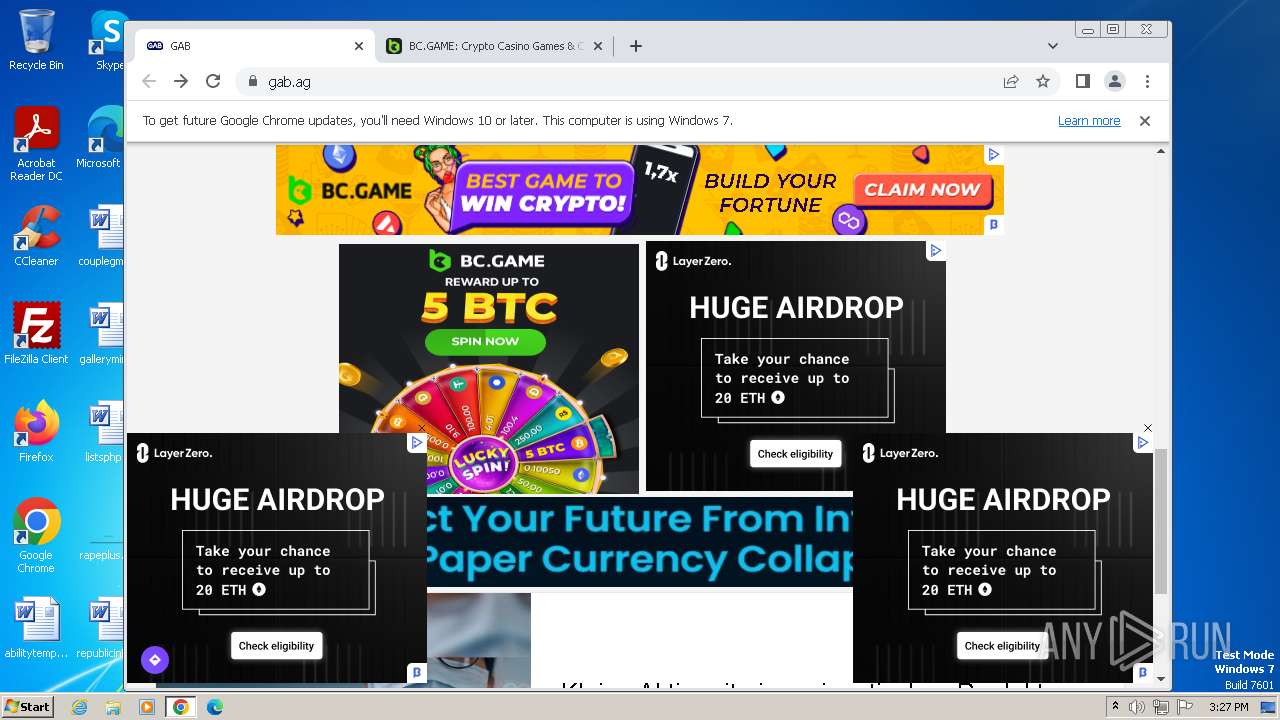The height and width of the screenshot is (720, 1280).
Task: Open the Recycle Bin desktop icon
Action: 36,40
